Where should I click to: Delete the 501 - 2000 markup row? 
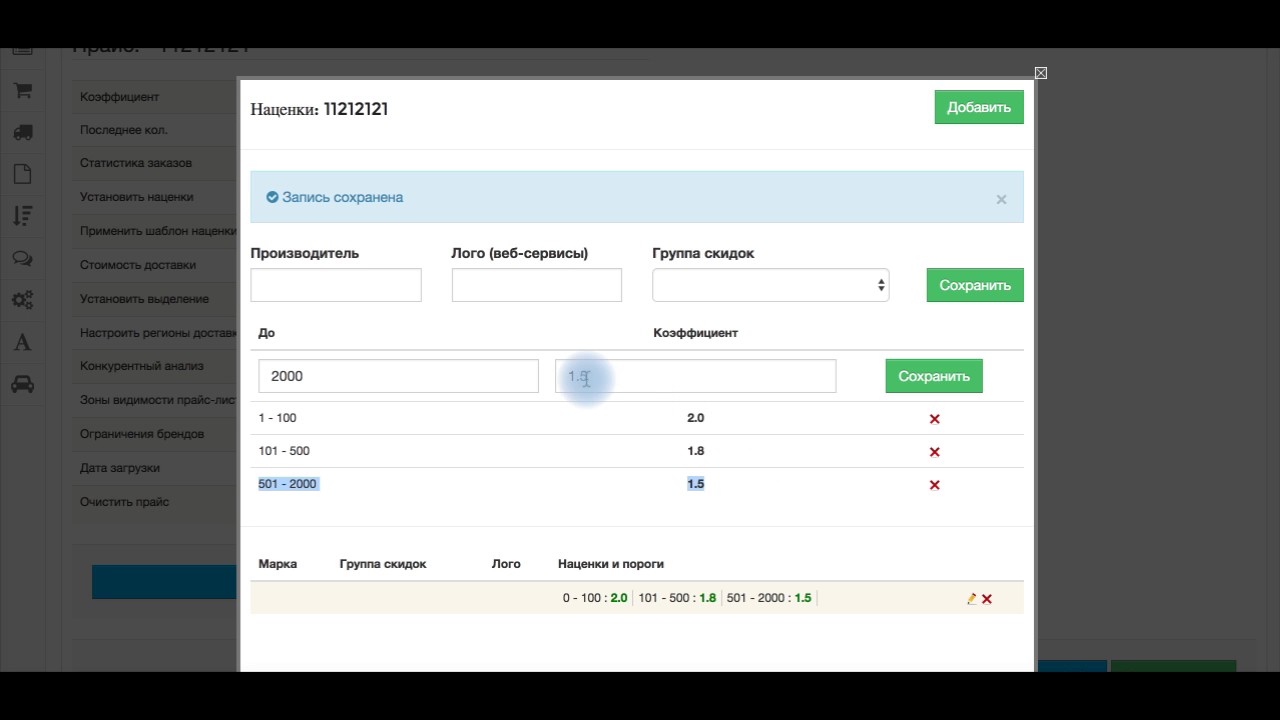click(x=935, y=485)
